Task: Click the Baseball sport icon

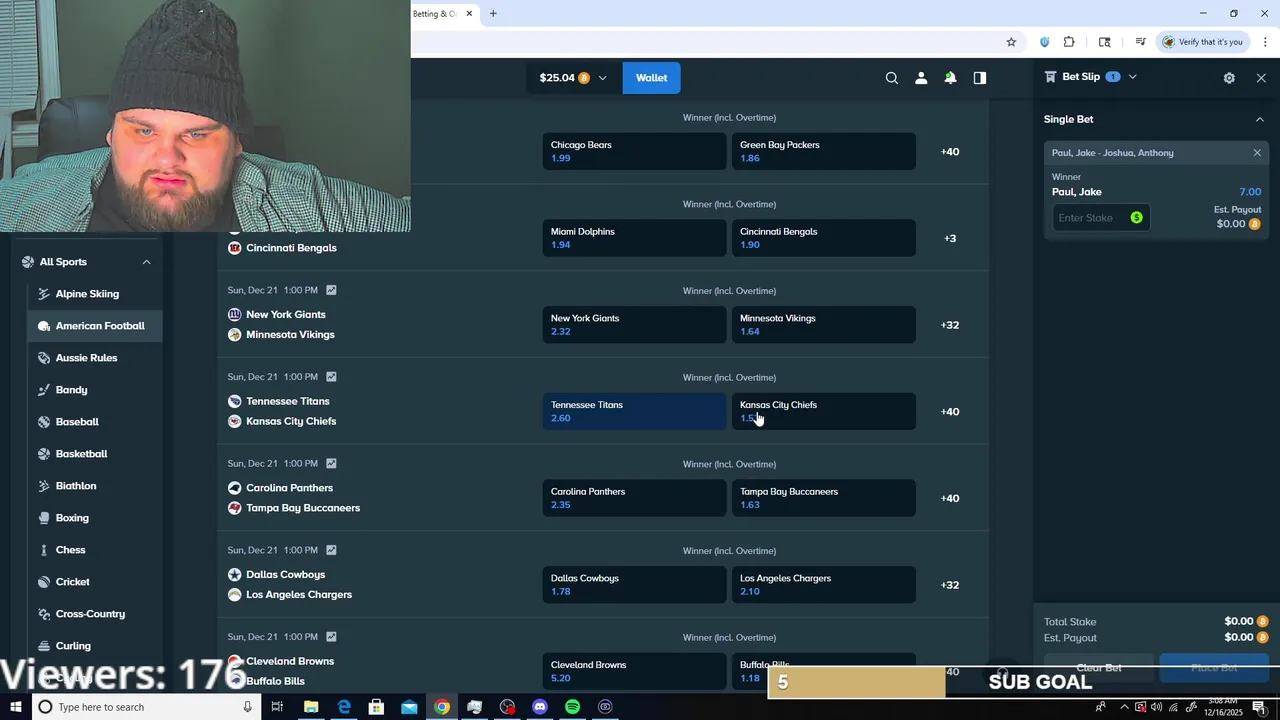Action: 44,422
